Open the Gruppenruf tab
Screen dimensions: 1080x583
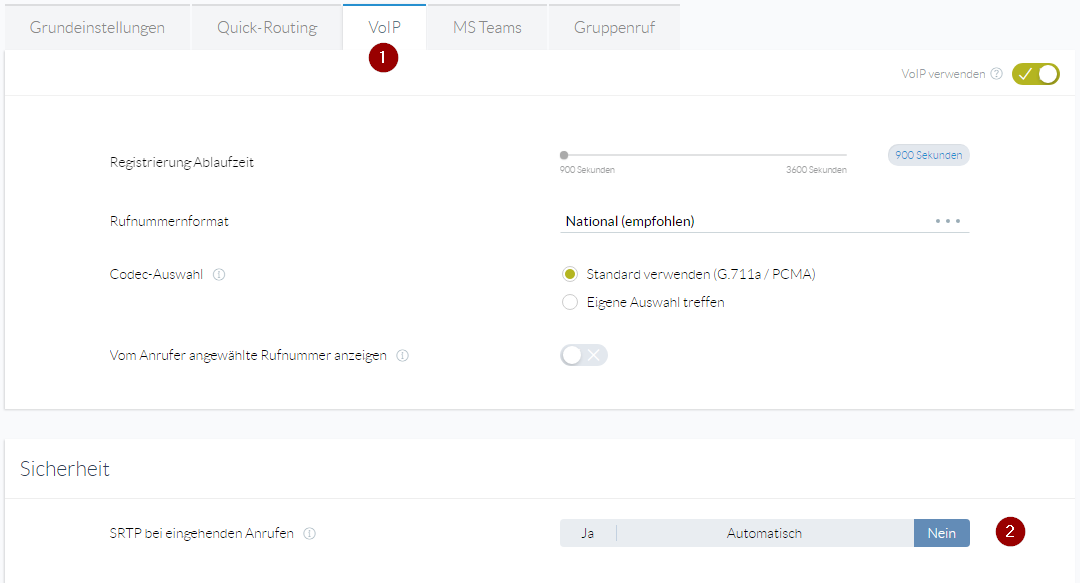(x=614, y=27)
